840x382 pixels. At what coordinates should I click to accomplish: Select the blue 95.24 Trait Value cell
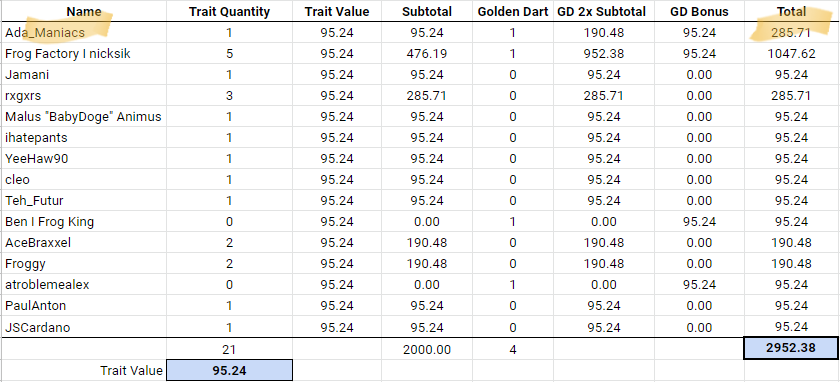229,370
